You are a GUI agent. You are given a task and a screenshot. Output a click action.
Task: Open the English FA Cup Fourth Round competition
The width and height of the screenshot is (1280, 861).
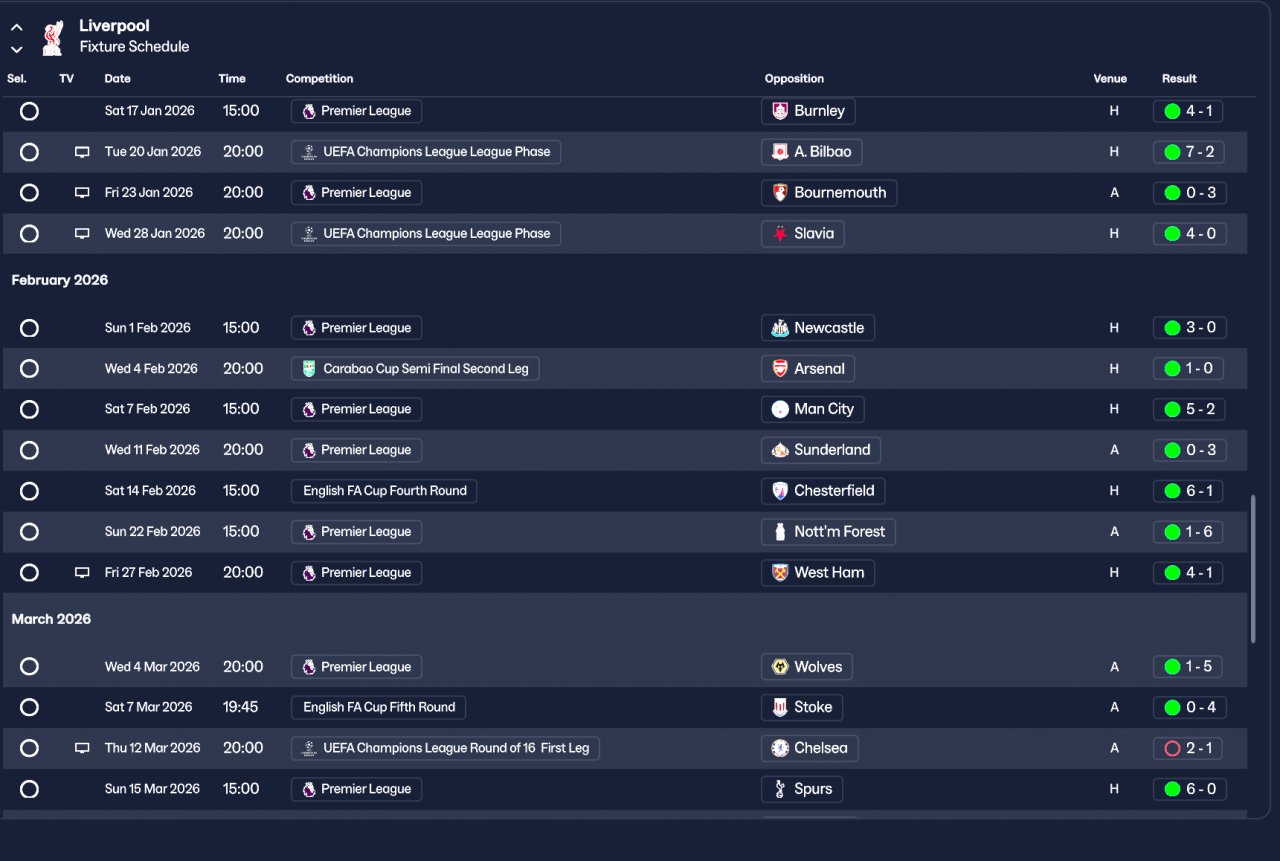click(385, 491)
